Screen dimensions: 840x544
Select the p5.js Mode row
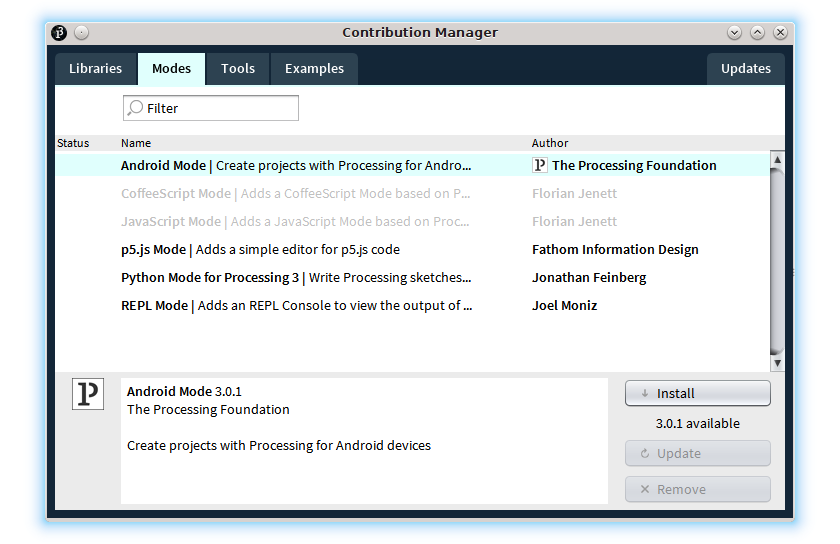tap(412, 249)
